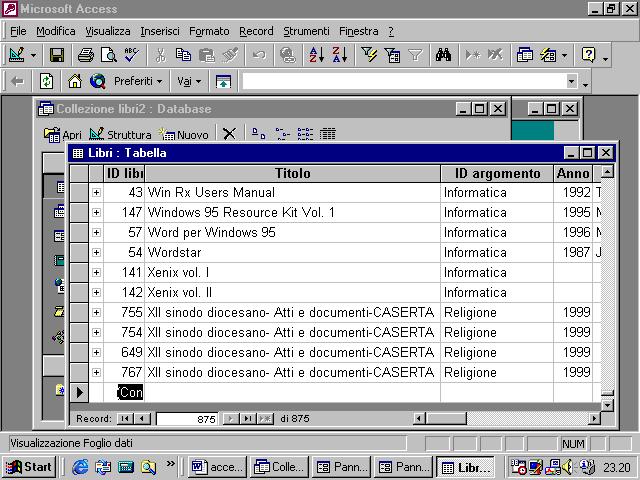Click the web Refresh icon

(46, 82)
